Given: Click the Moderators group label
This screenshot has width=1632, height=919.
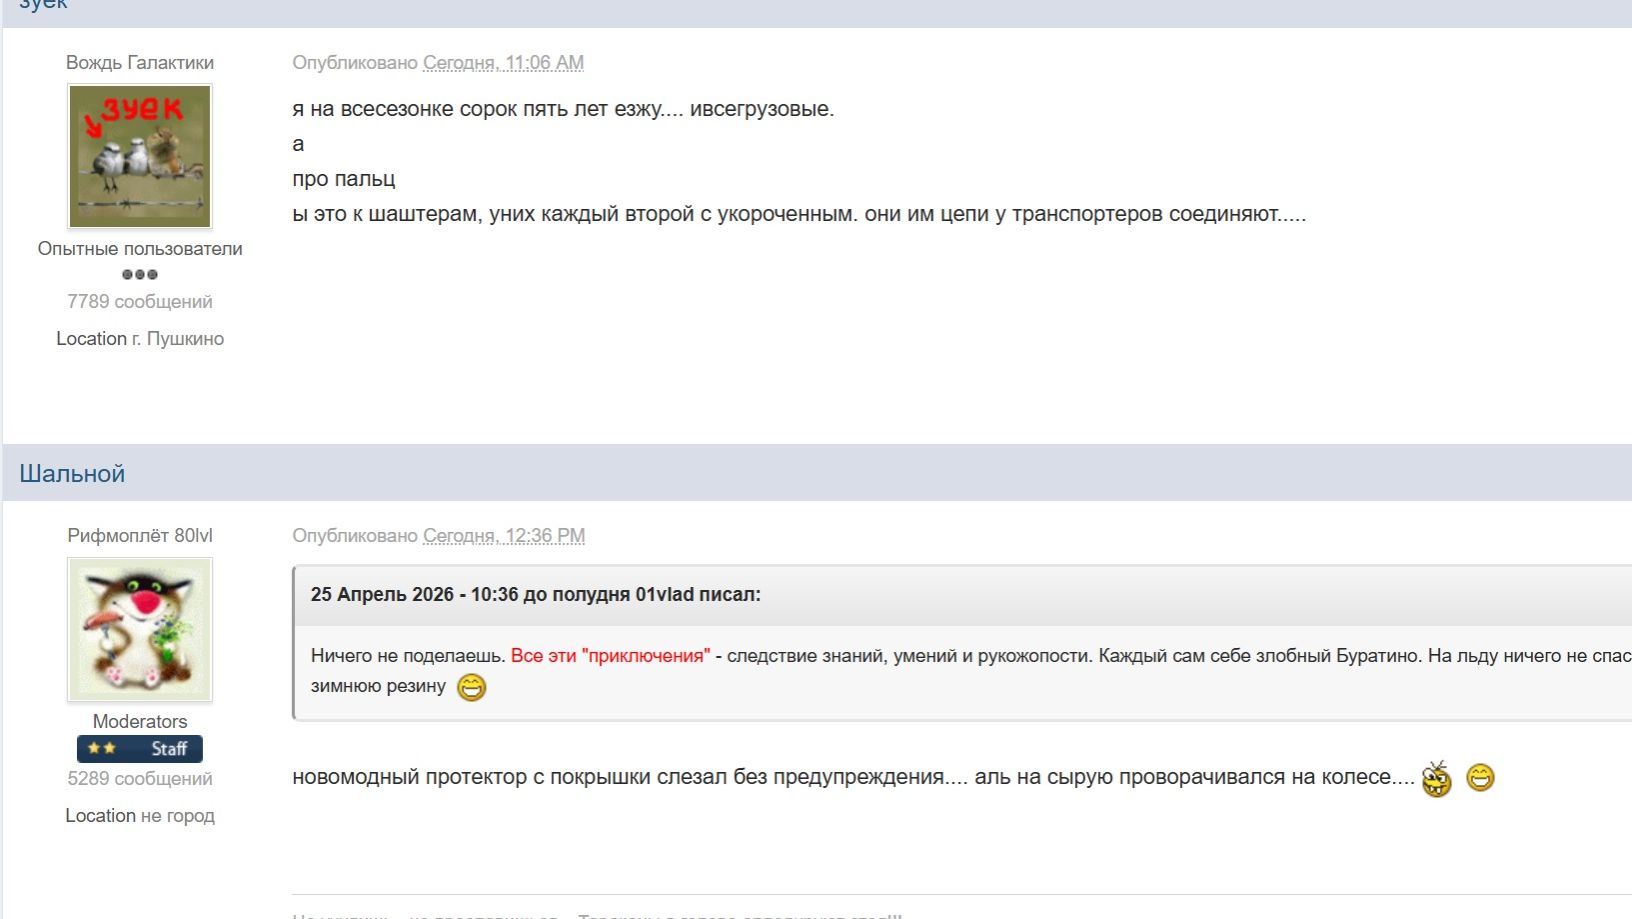Looking at the screenshot, I should pos(139,721).
